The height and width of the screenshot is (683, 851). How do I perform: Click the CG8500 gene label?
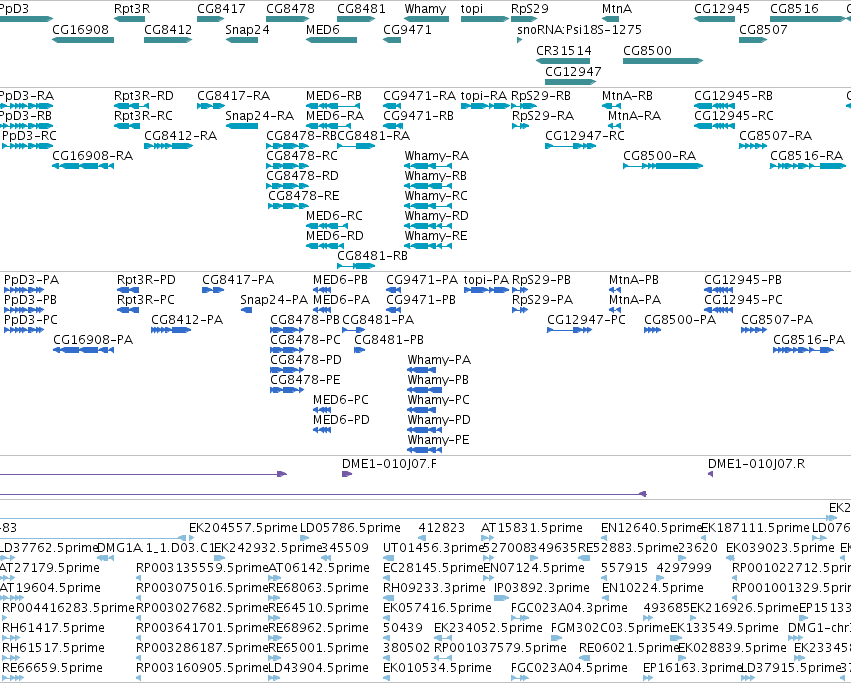click(647, 50)
